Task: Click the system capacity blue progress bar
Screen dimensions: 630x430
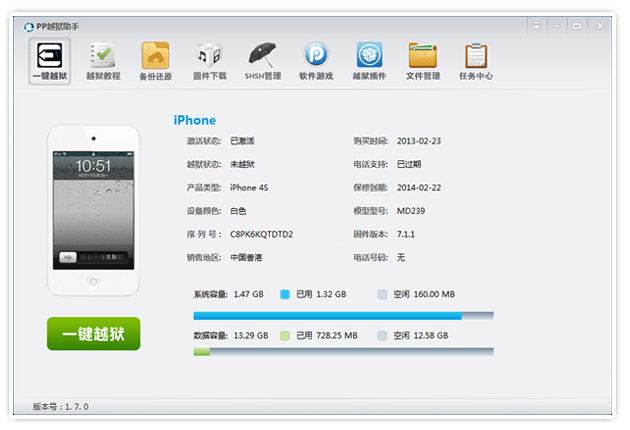Action: 344,316
